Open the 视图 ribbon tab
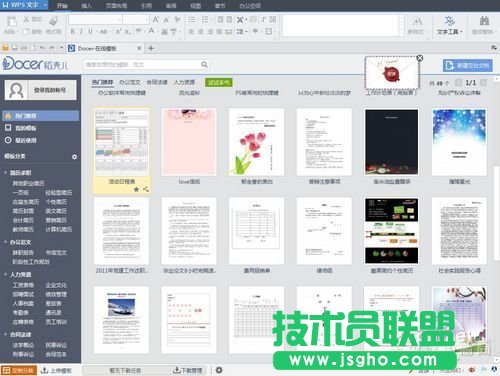This screenshot has height=376, width=500. pyautogui.click(x=195, y=6)
